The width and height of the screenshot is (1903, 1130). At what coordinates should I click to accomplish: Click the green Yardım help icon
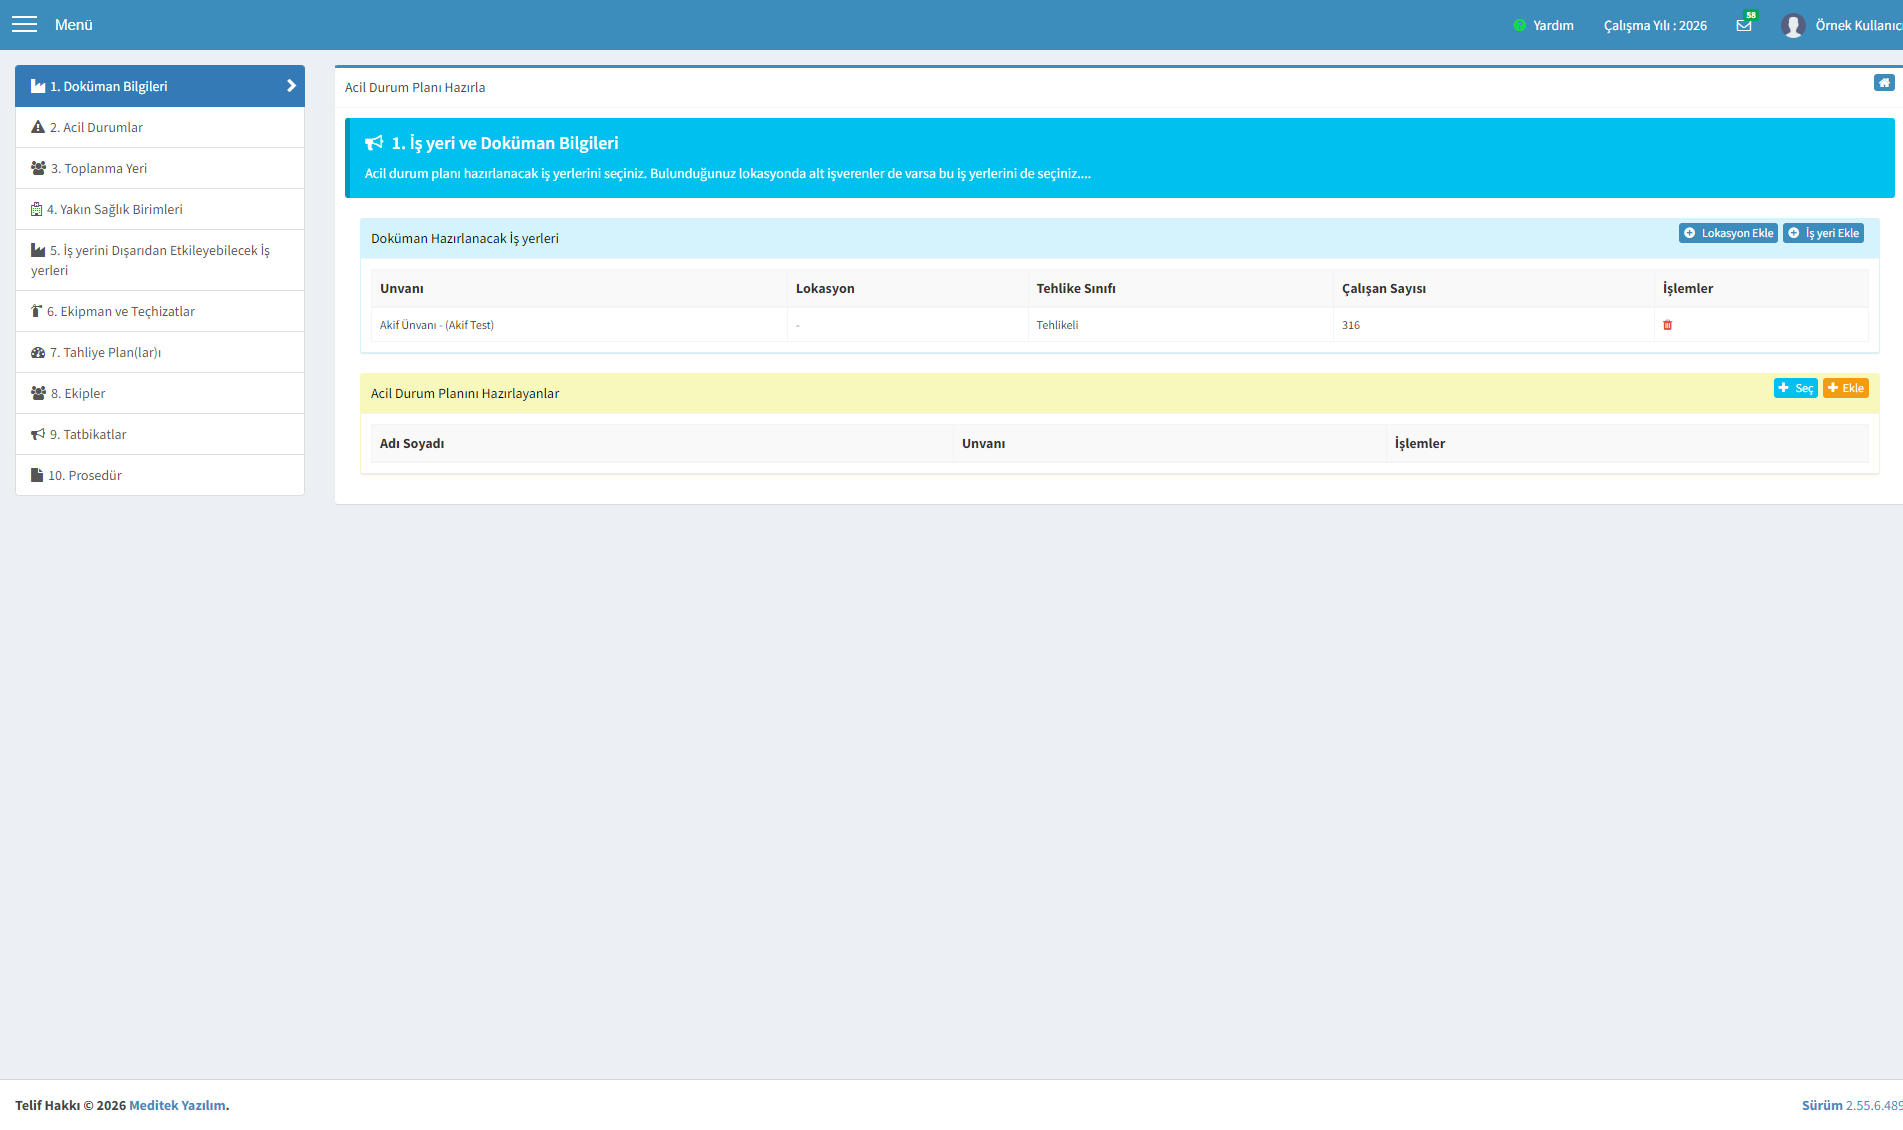pyautogui.click(x=1520, y=25)
